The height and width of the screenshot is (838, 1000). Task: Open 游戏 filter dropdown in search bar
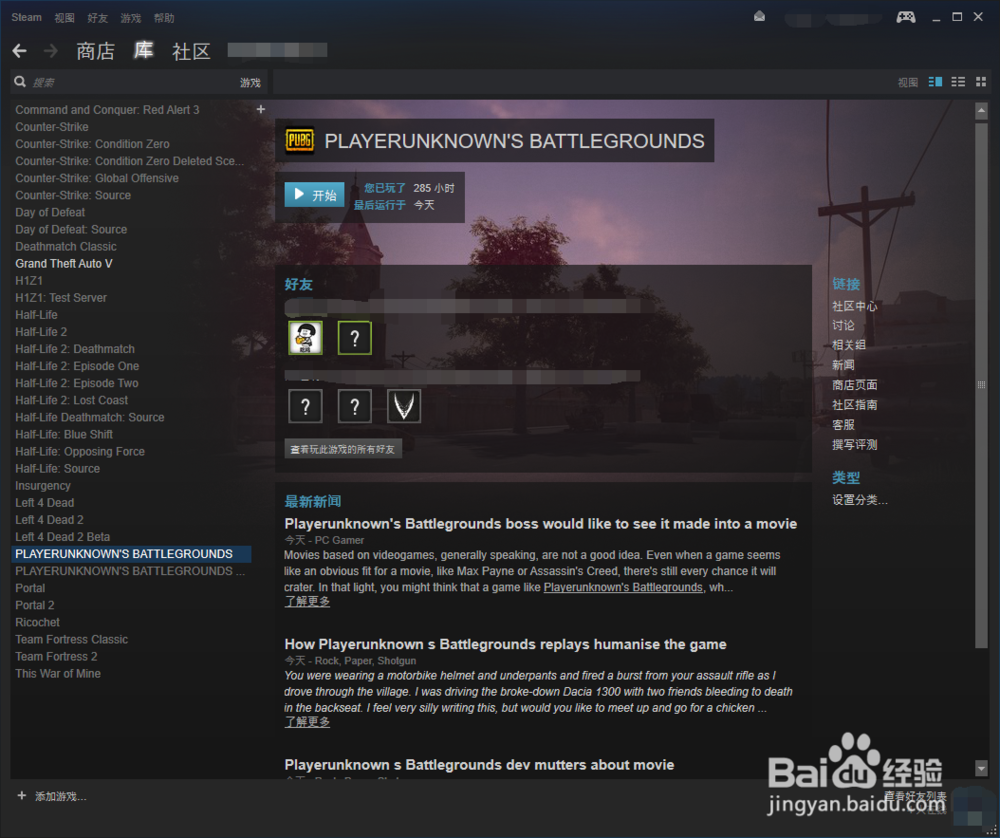[x=250, y=82]
